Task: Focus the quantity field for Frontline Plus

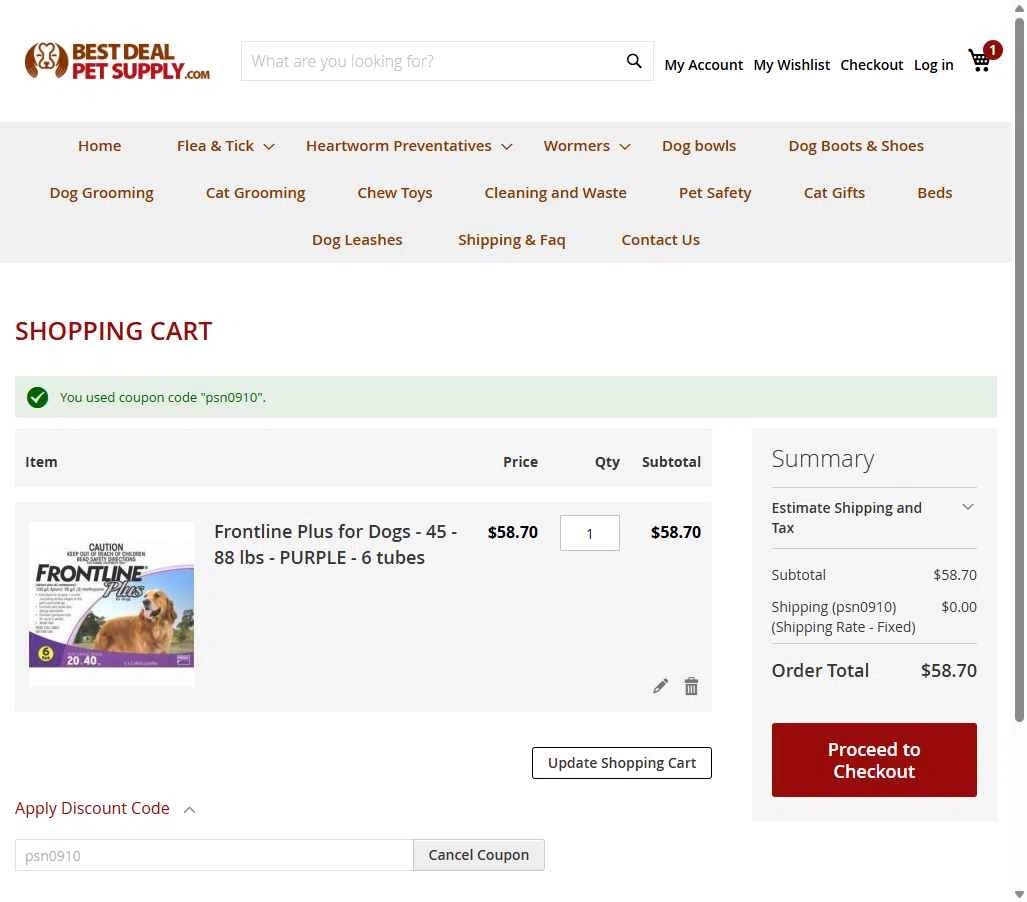Action: tap(589, 533)
